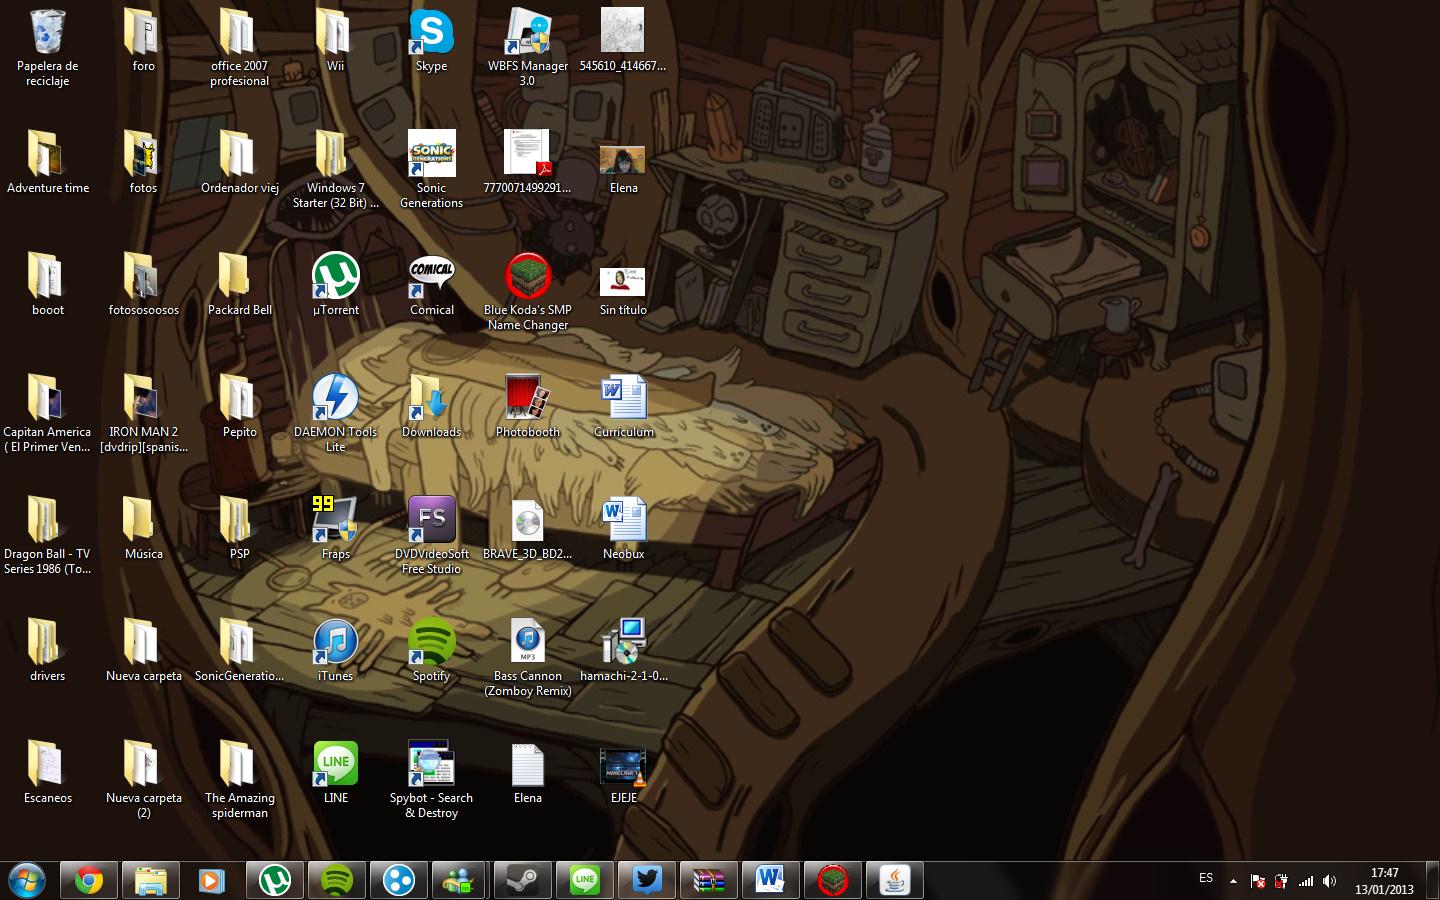Open Steam from the taskbar
This screenshot has width=1440, height=900.
(523, 881)
